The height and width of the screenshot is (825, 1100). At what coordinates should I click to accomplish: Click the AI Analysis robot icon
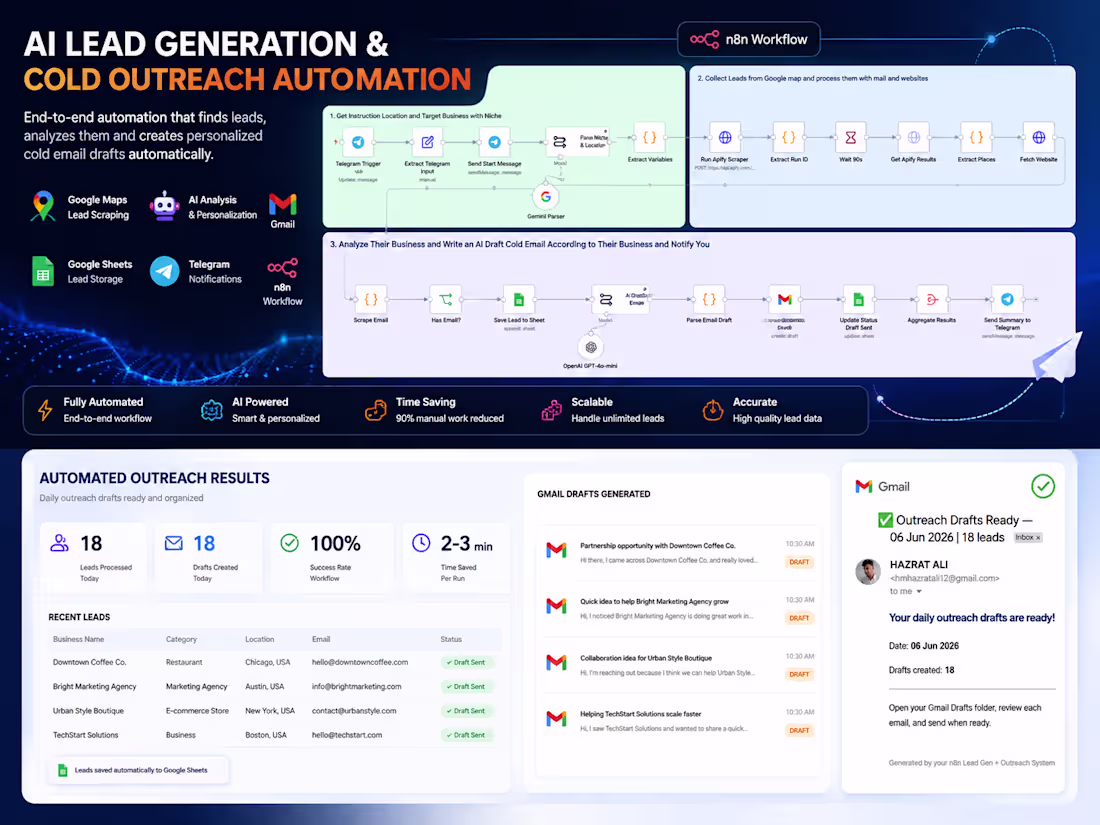coord(165,206)
